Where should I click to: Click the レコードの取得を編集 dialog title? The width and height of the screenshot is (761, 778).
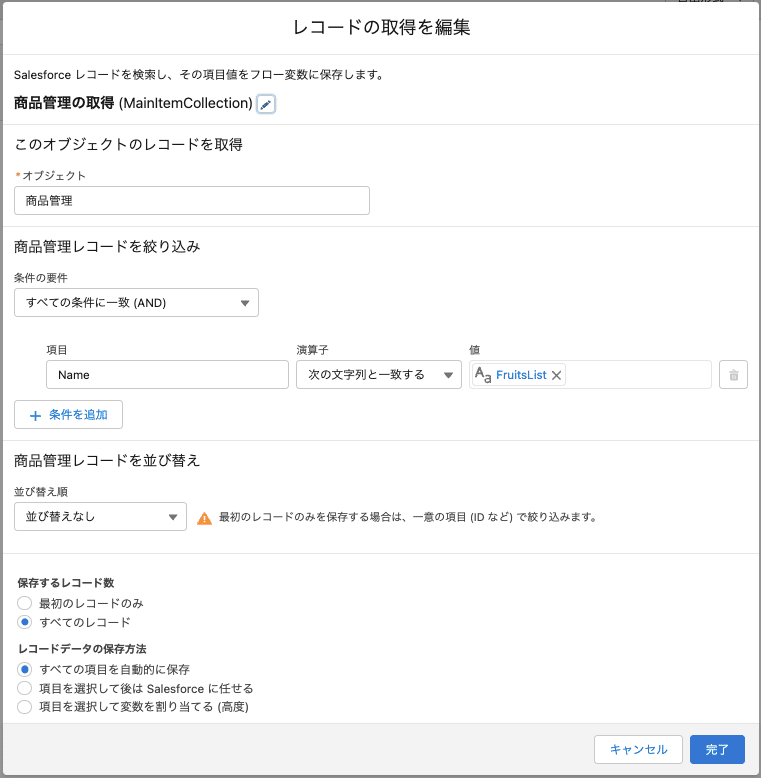(x=381, y=27)
